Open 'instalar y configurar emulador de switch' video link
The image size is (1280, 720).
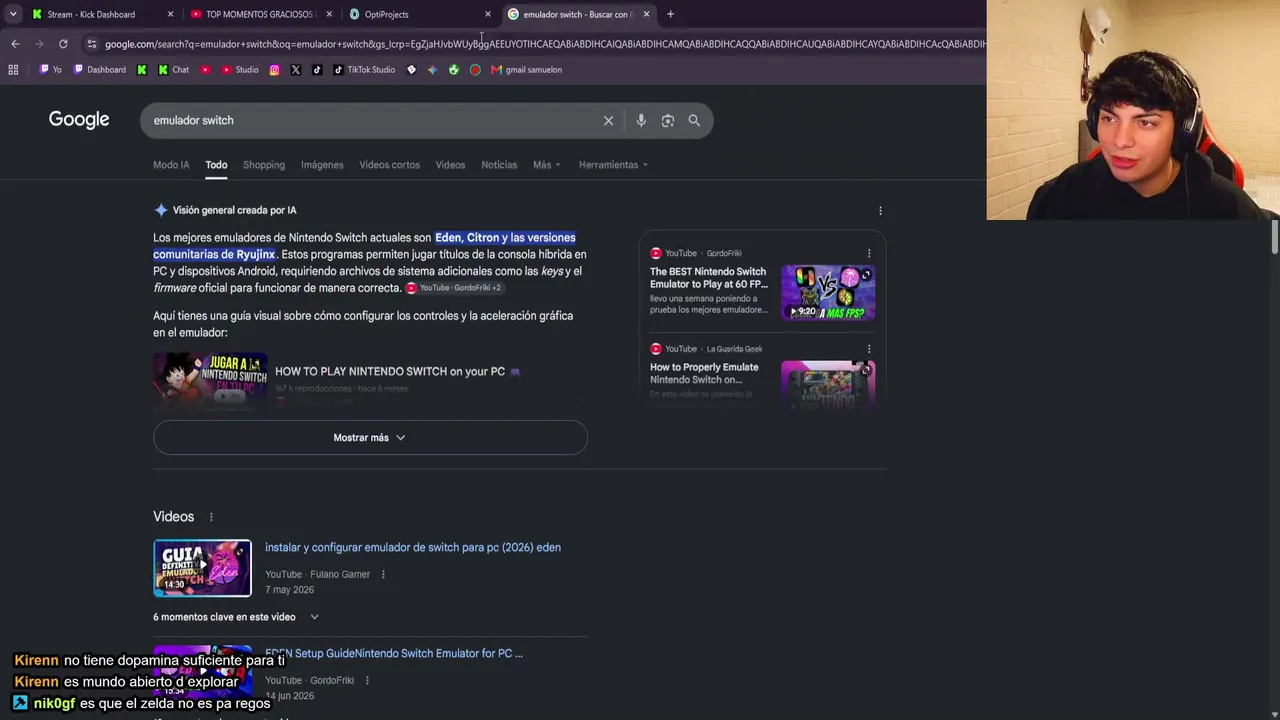coord(413,548)
